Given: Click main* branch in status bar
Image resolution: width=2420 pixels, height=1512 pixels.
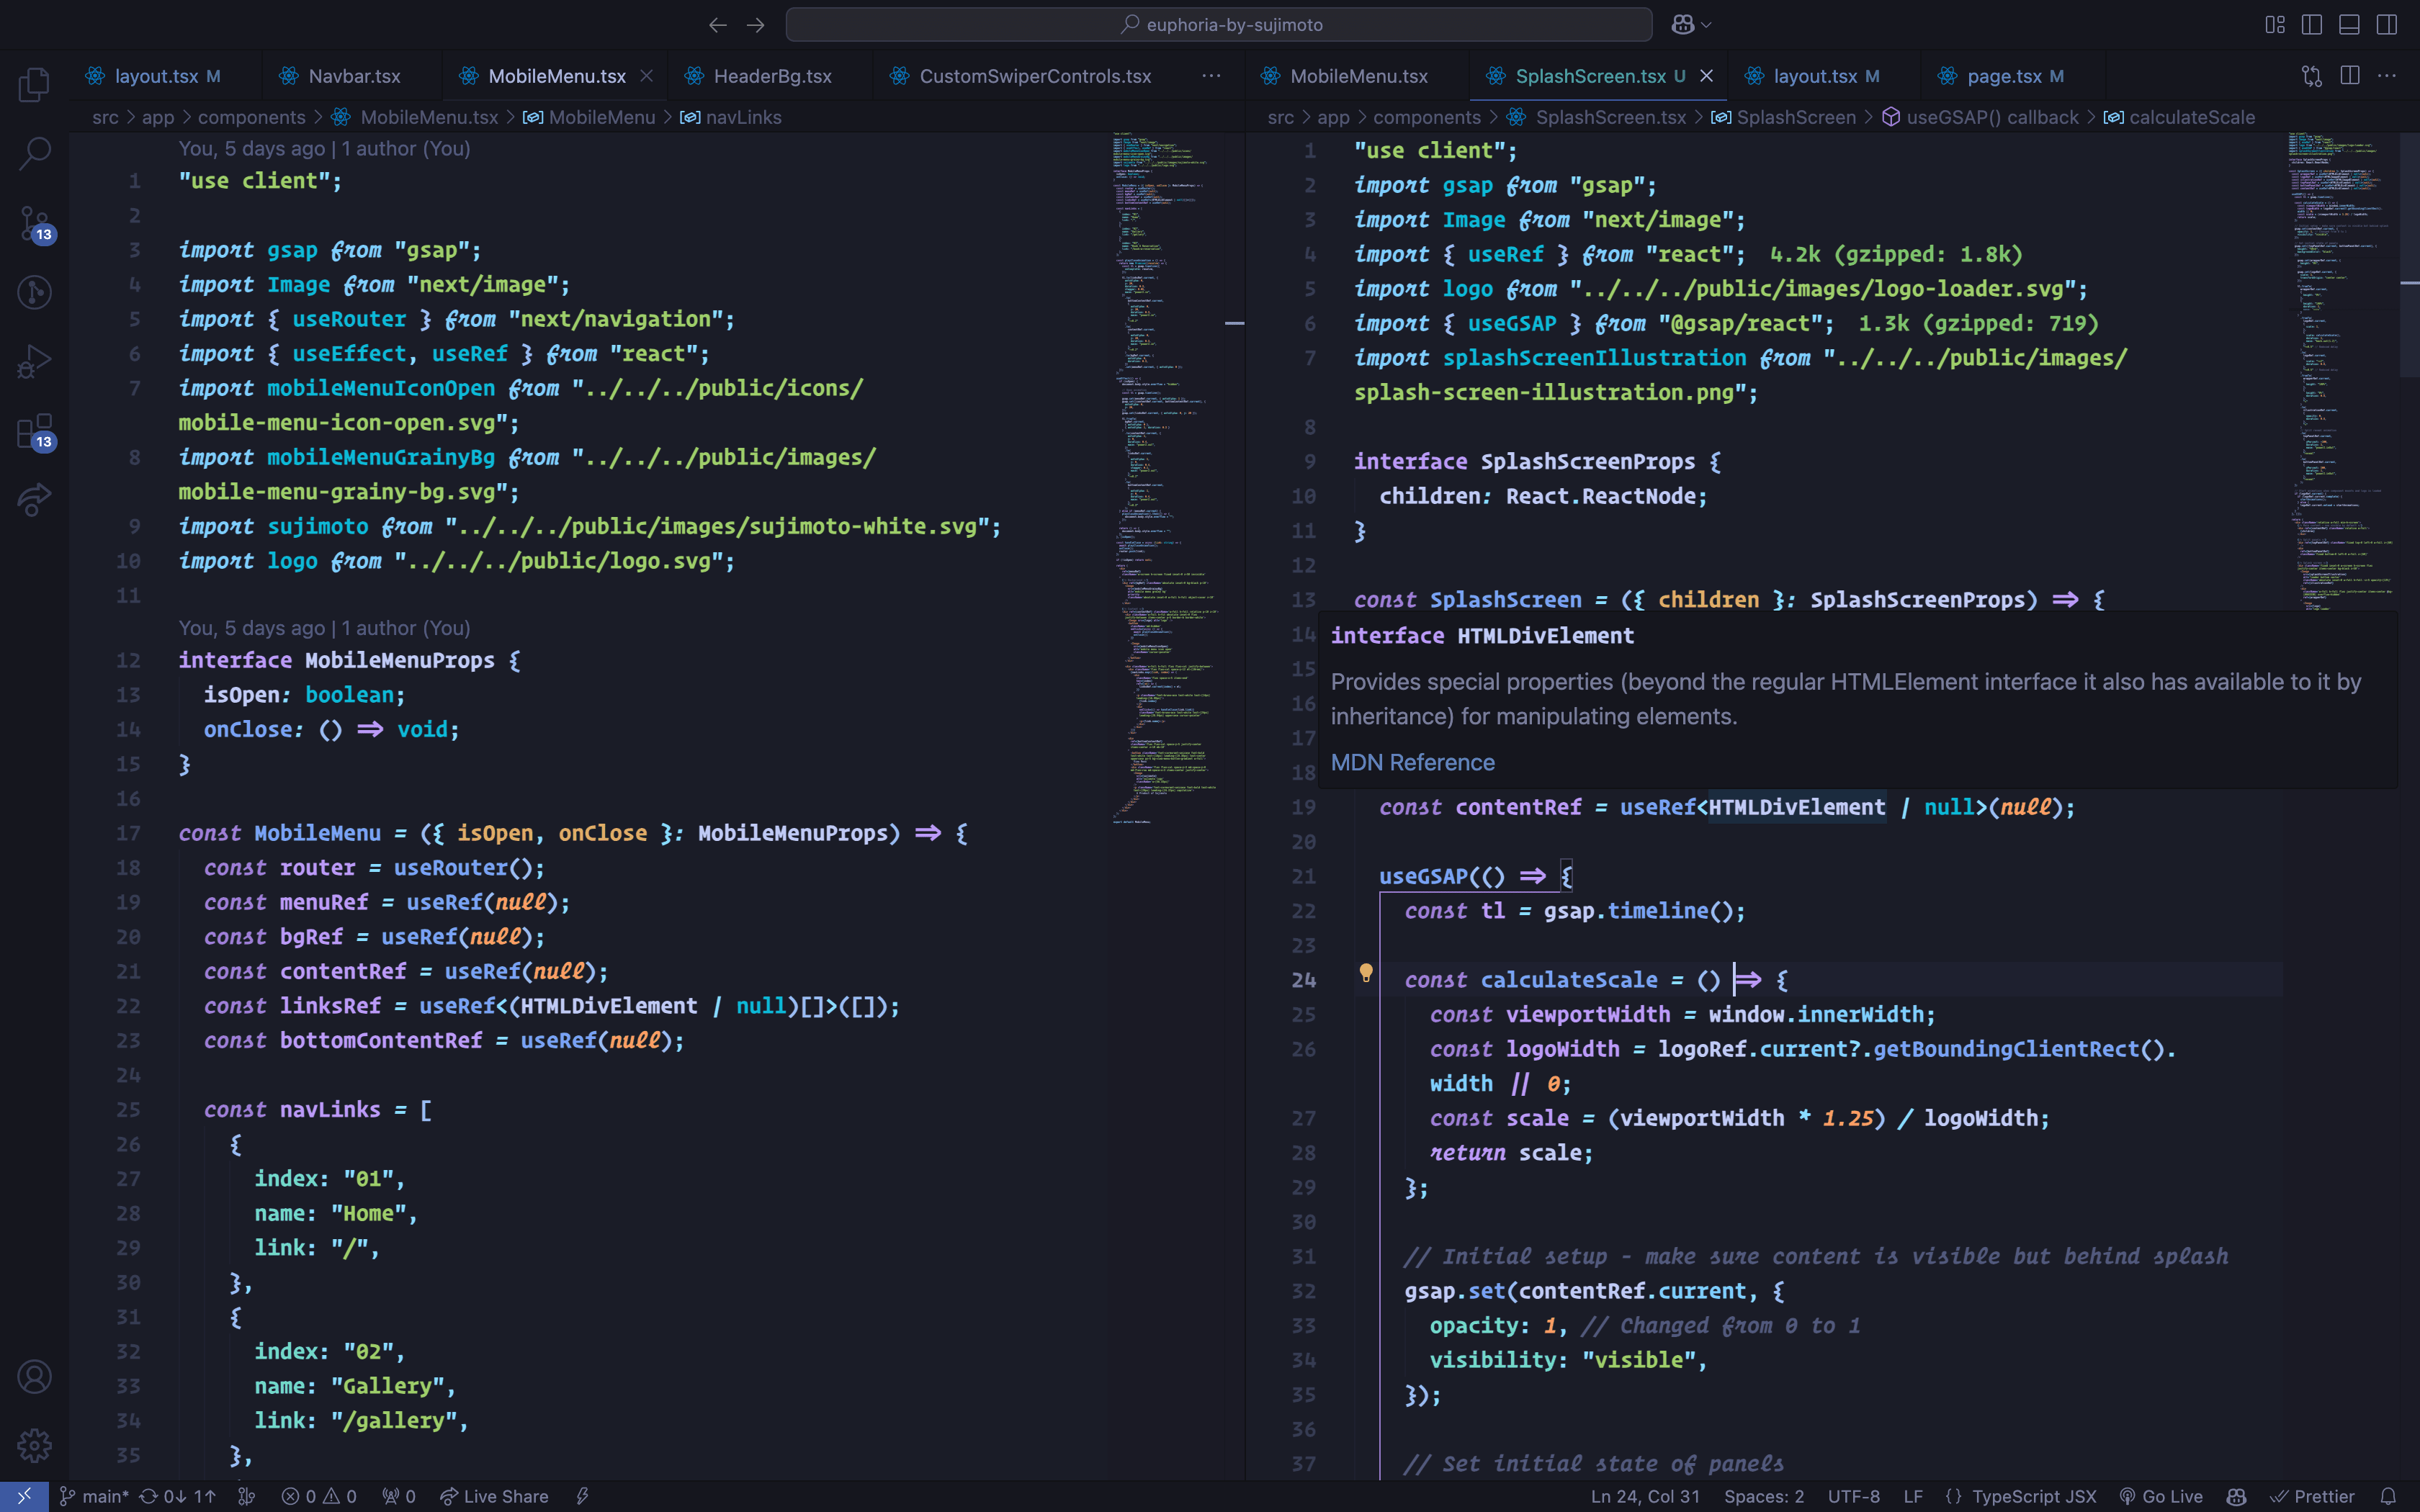Looking at the screenshot, I should pos(94,1496).
